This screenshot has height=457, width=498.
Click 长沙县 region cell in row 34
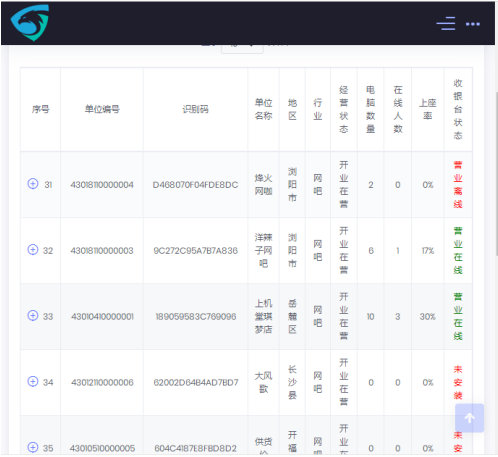point(292,382)
